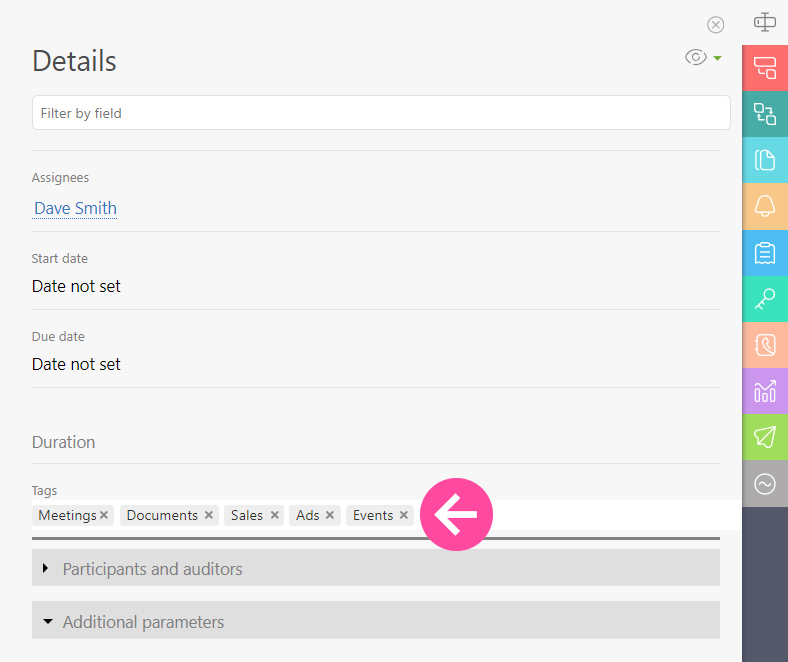Click the gray wave circle icon

765,484
